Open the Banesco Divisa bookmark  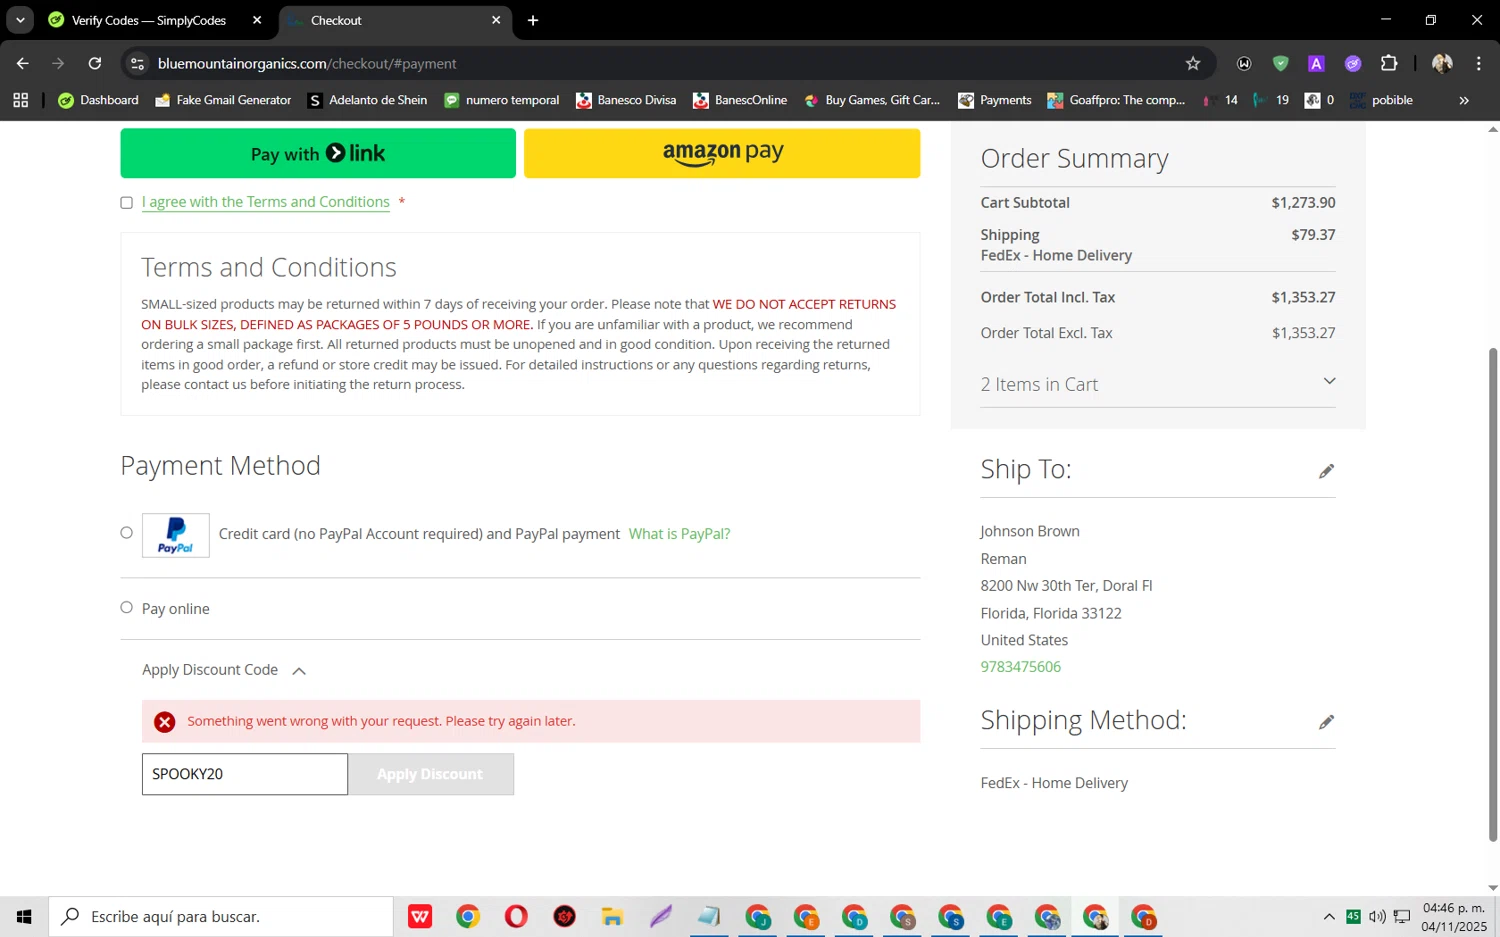(626, 100)
